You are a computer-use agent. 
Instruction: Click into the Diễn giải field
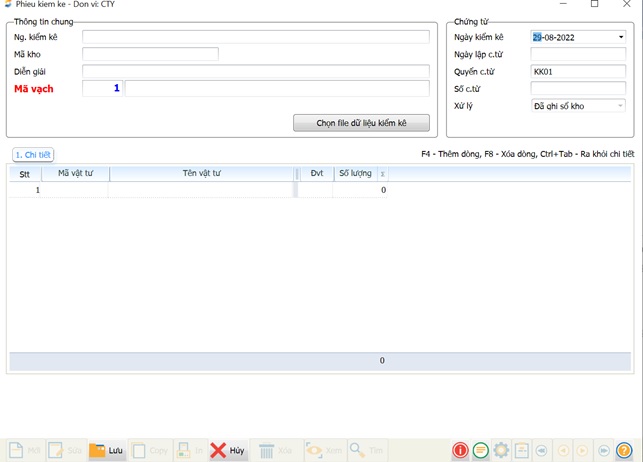click(x=255, y=72)
